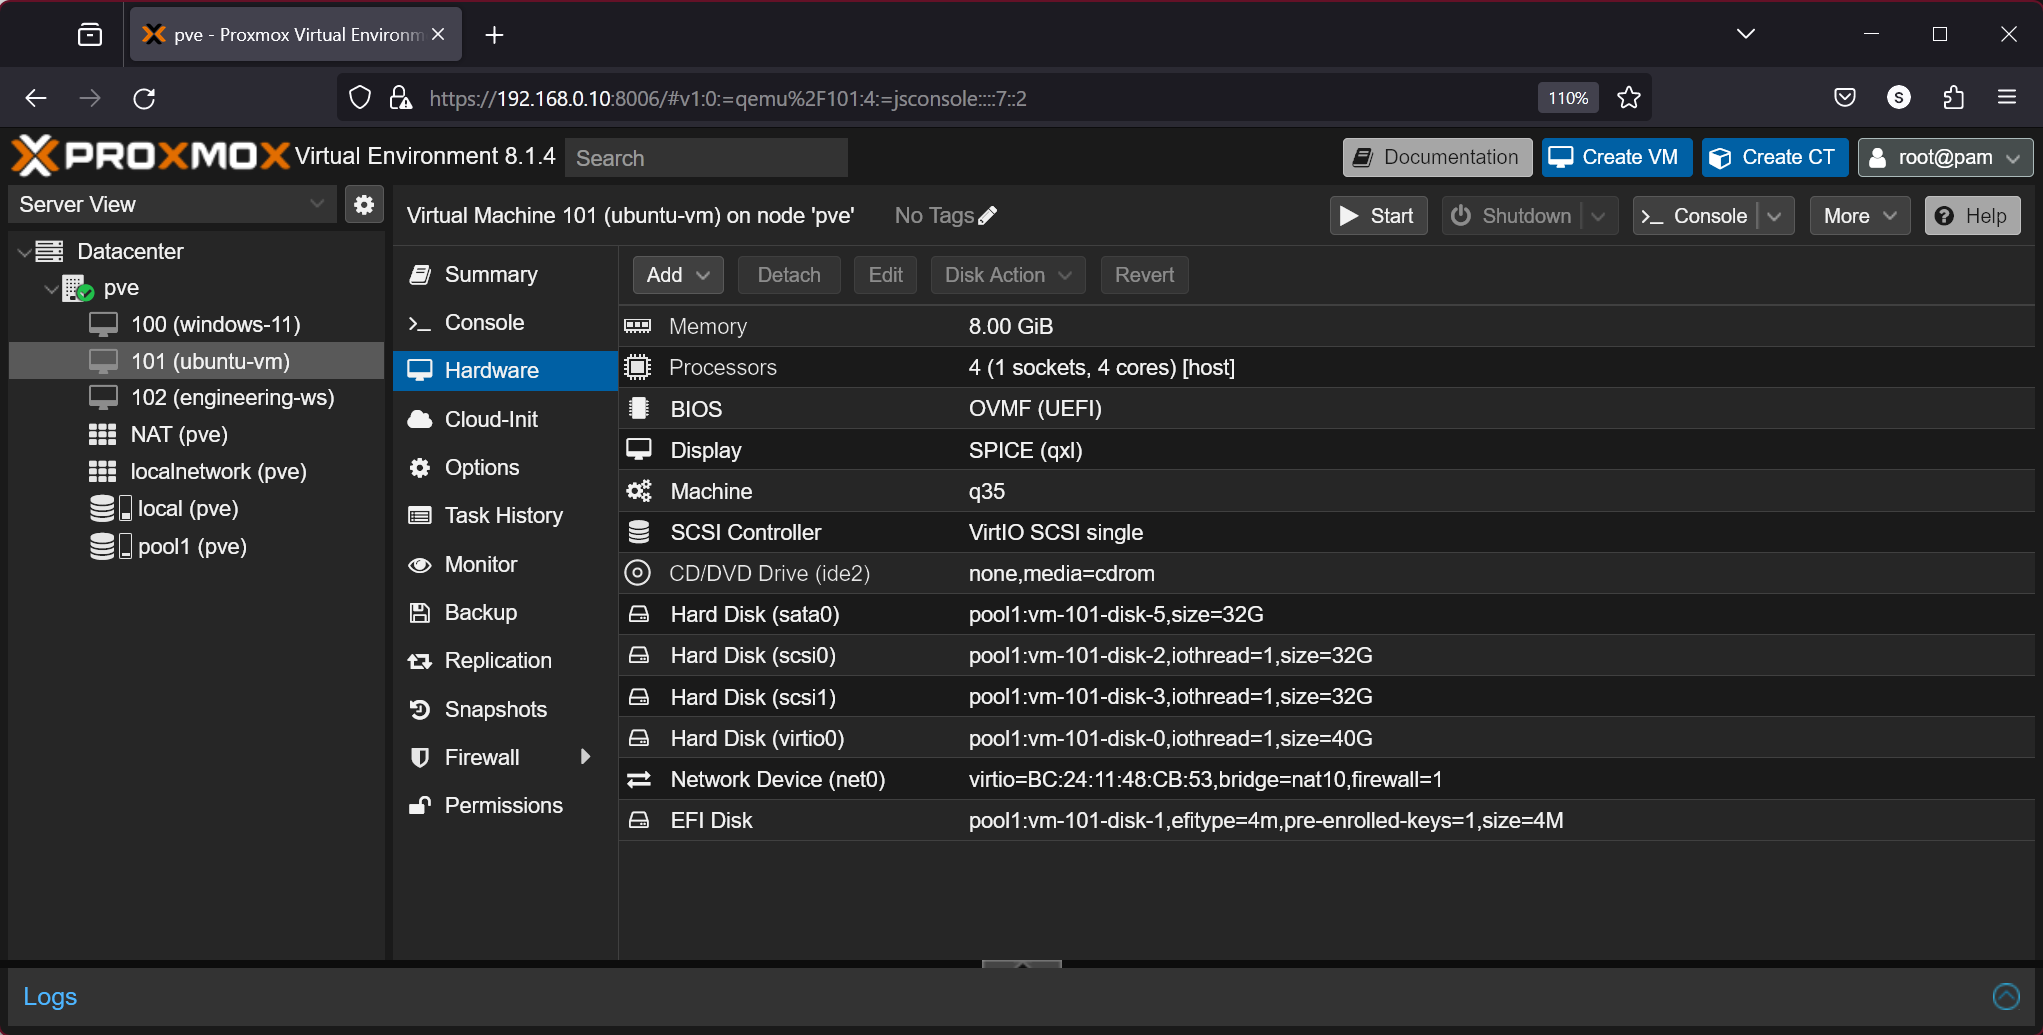Click the Detach button
This screenshot has height=1035, width=2043.
coord(789,275)
